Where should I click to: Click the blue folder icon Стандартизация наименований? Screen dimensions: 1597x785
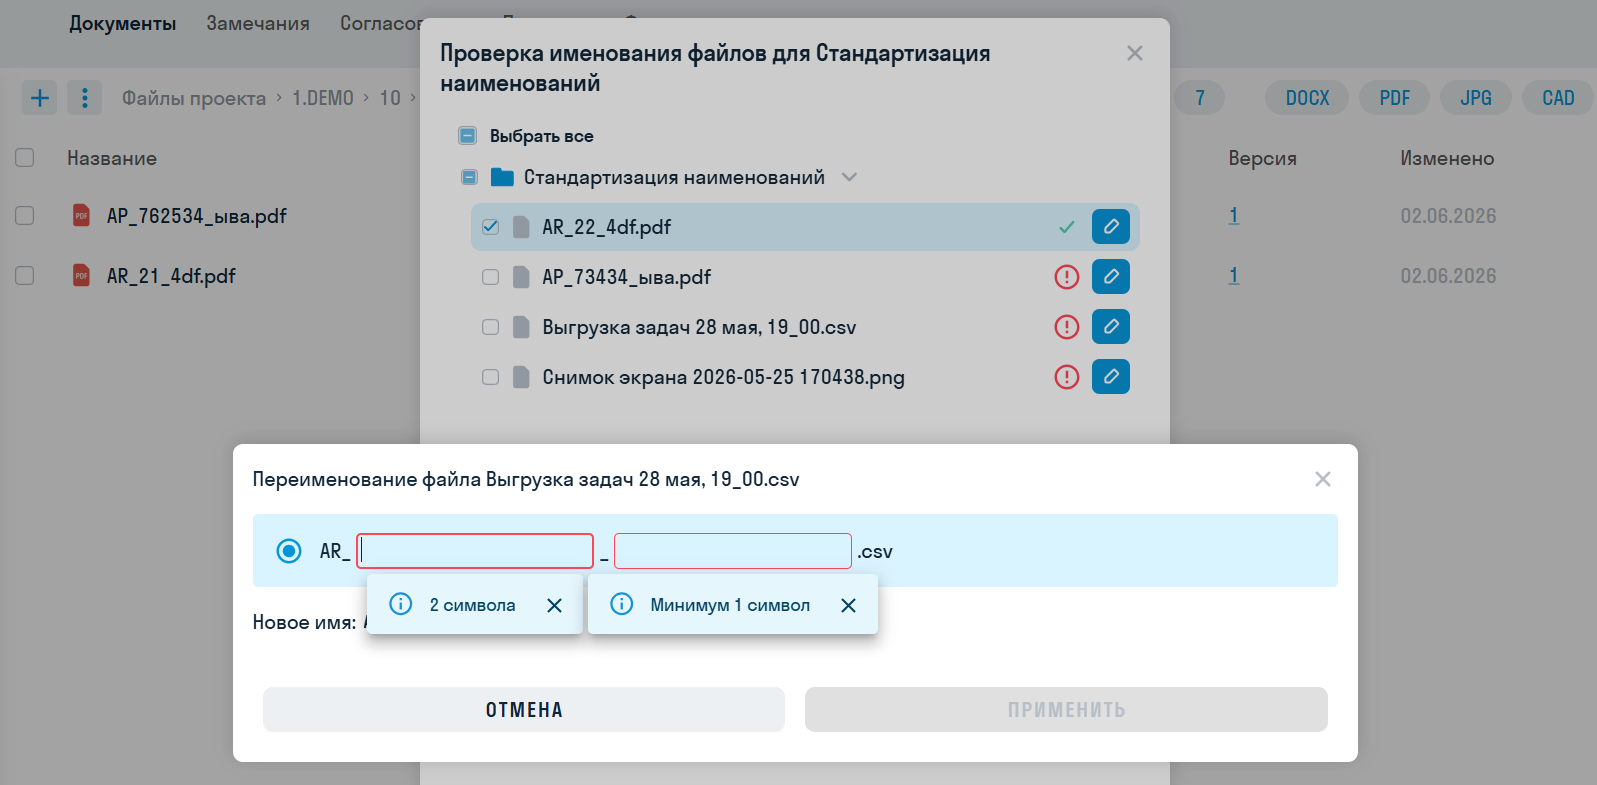pos(502,178)
